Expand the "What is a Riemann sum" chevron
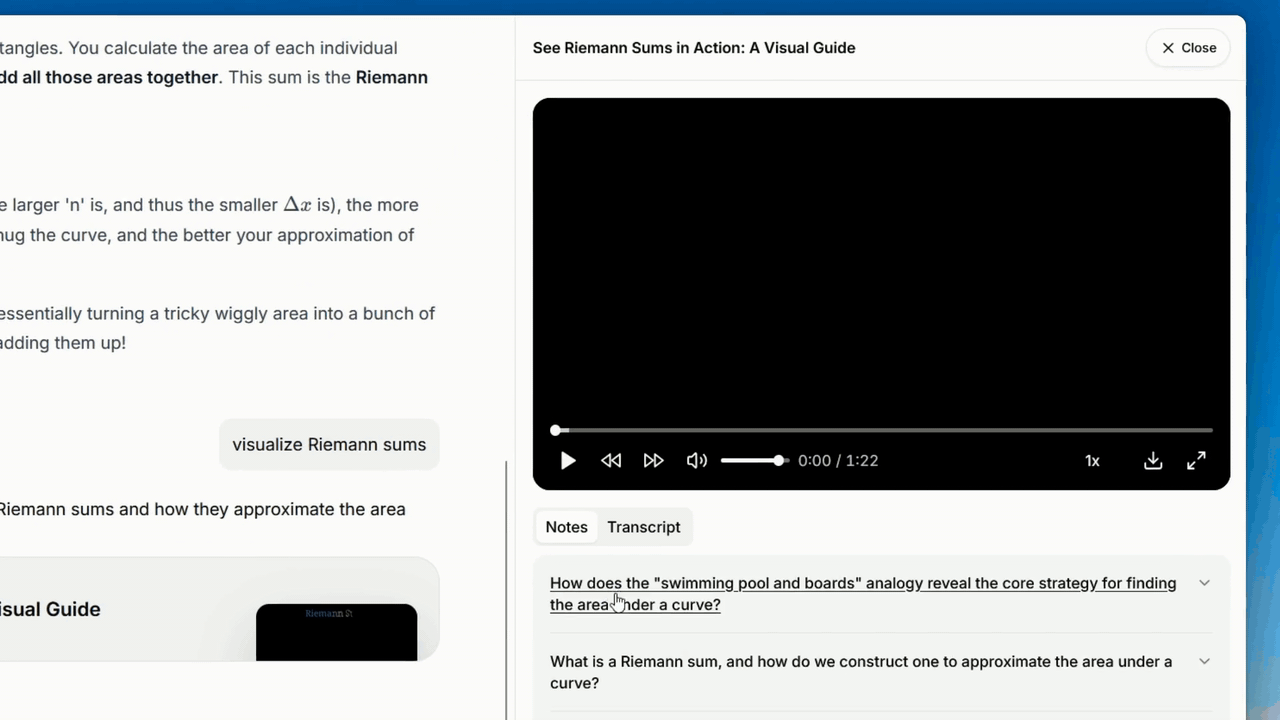This screenshot has width=1280, height=720. pyautogui.click(x=1204, y=661)
